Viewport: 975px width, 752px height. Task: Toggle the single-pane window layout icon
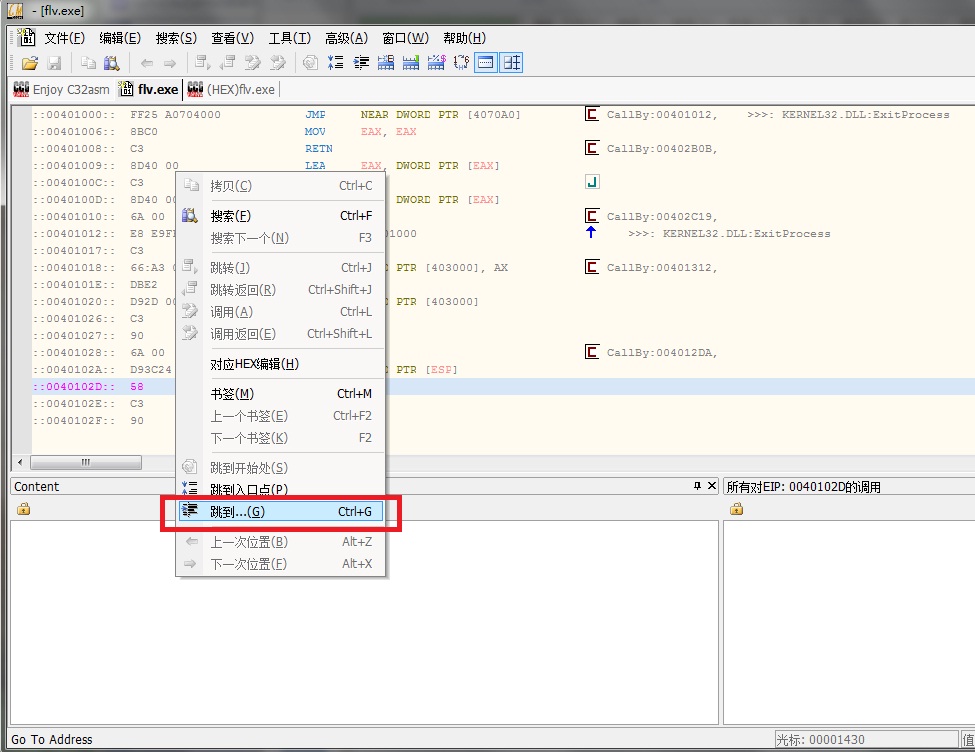click(x=486, y=63)
